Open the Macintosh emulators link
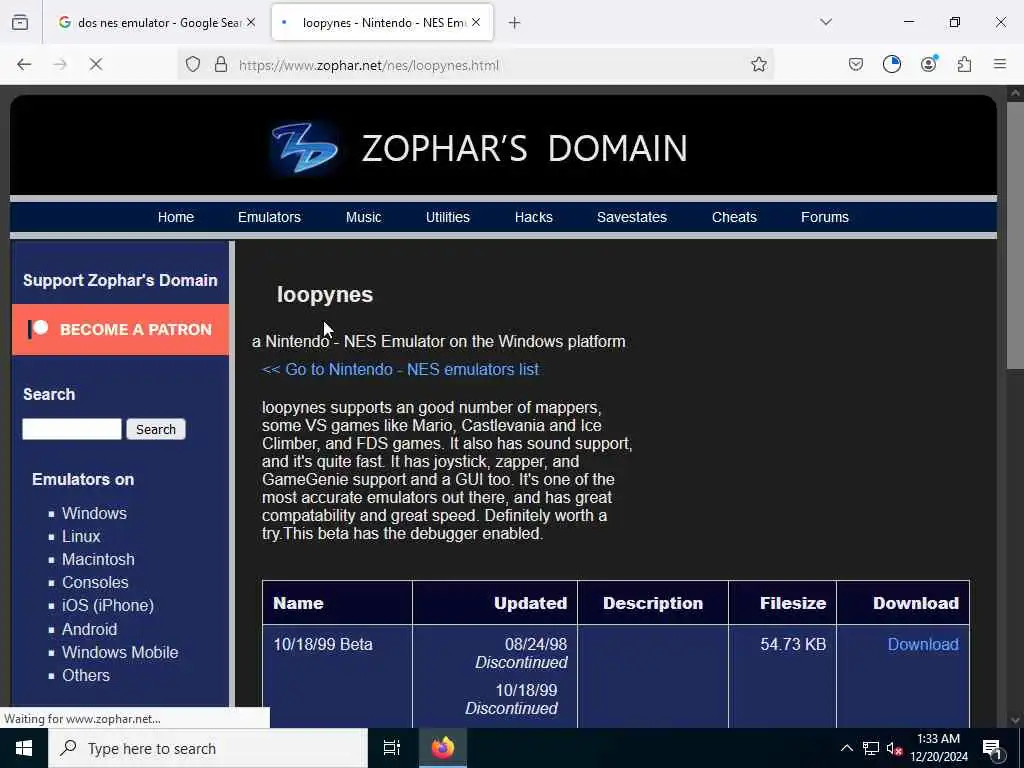Image resolution: width=1024 pixels, height=768 pixels. pos(98,560)
